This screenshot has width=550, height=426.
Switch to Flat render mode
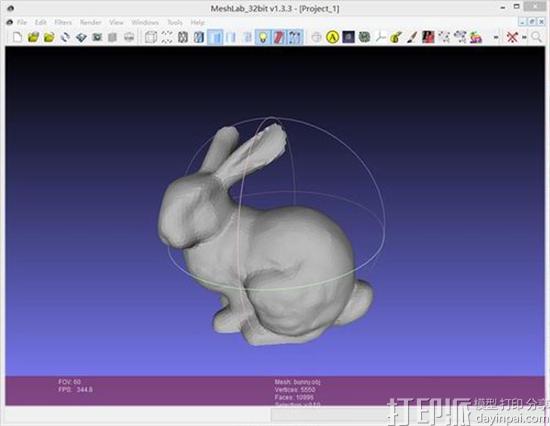231,37
